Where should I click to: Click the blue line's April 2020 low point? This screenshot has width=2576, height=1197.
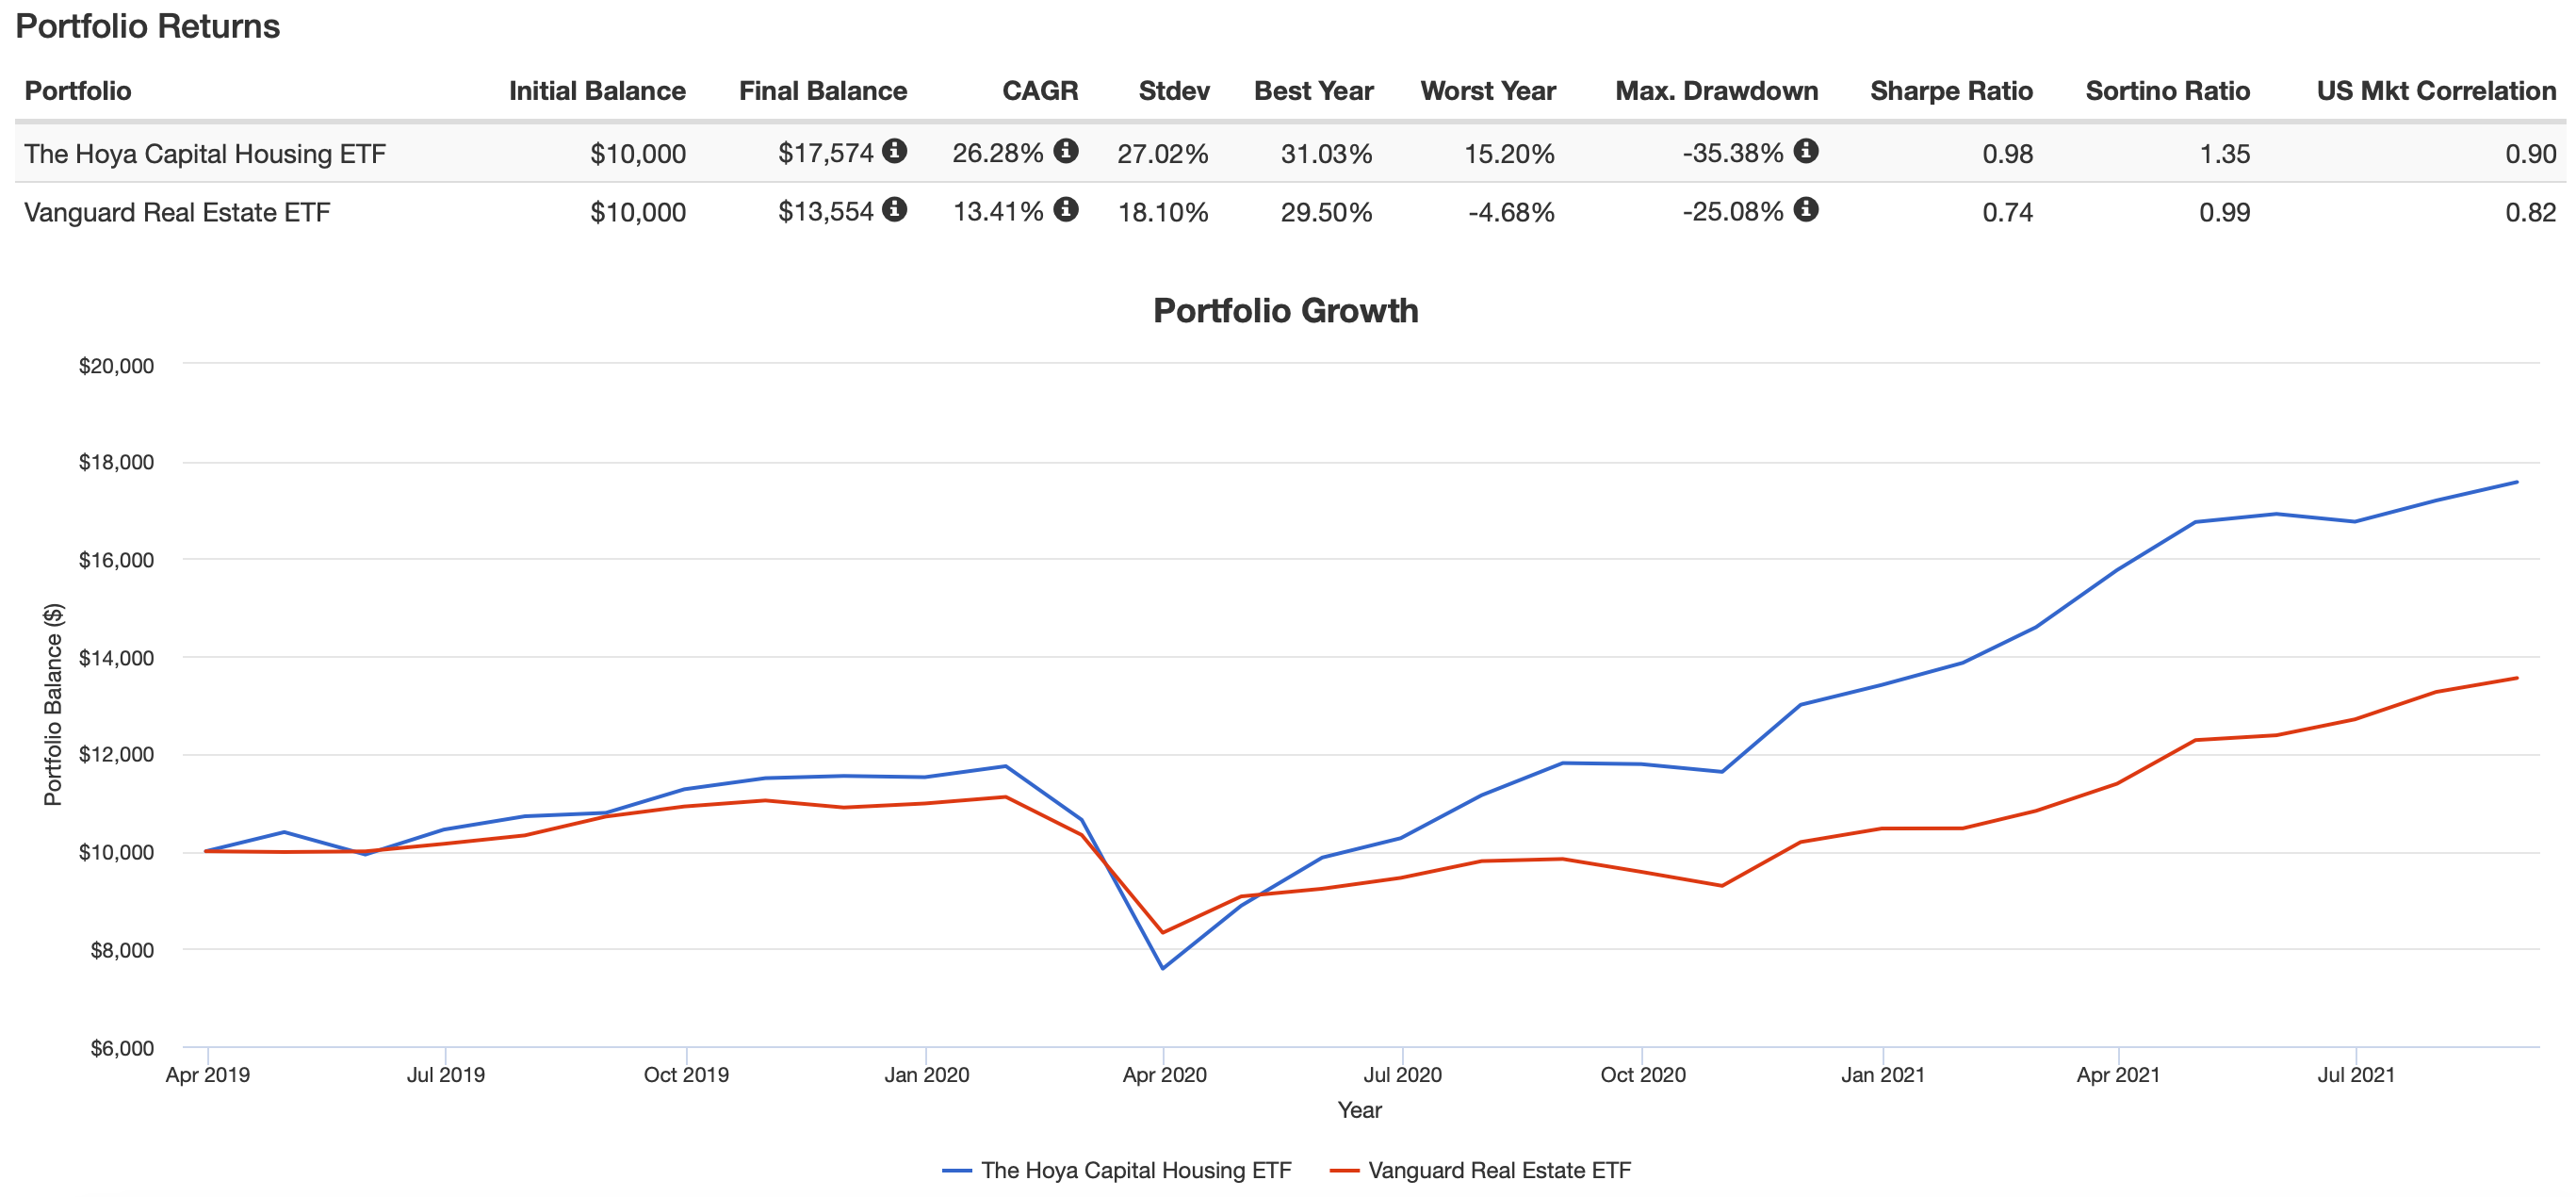[x=1162, y=968]
